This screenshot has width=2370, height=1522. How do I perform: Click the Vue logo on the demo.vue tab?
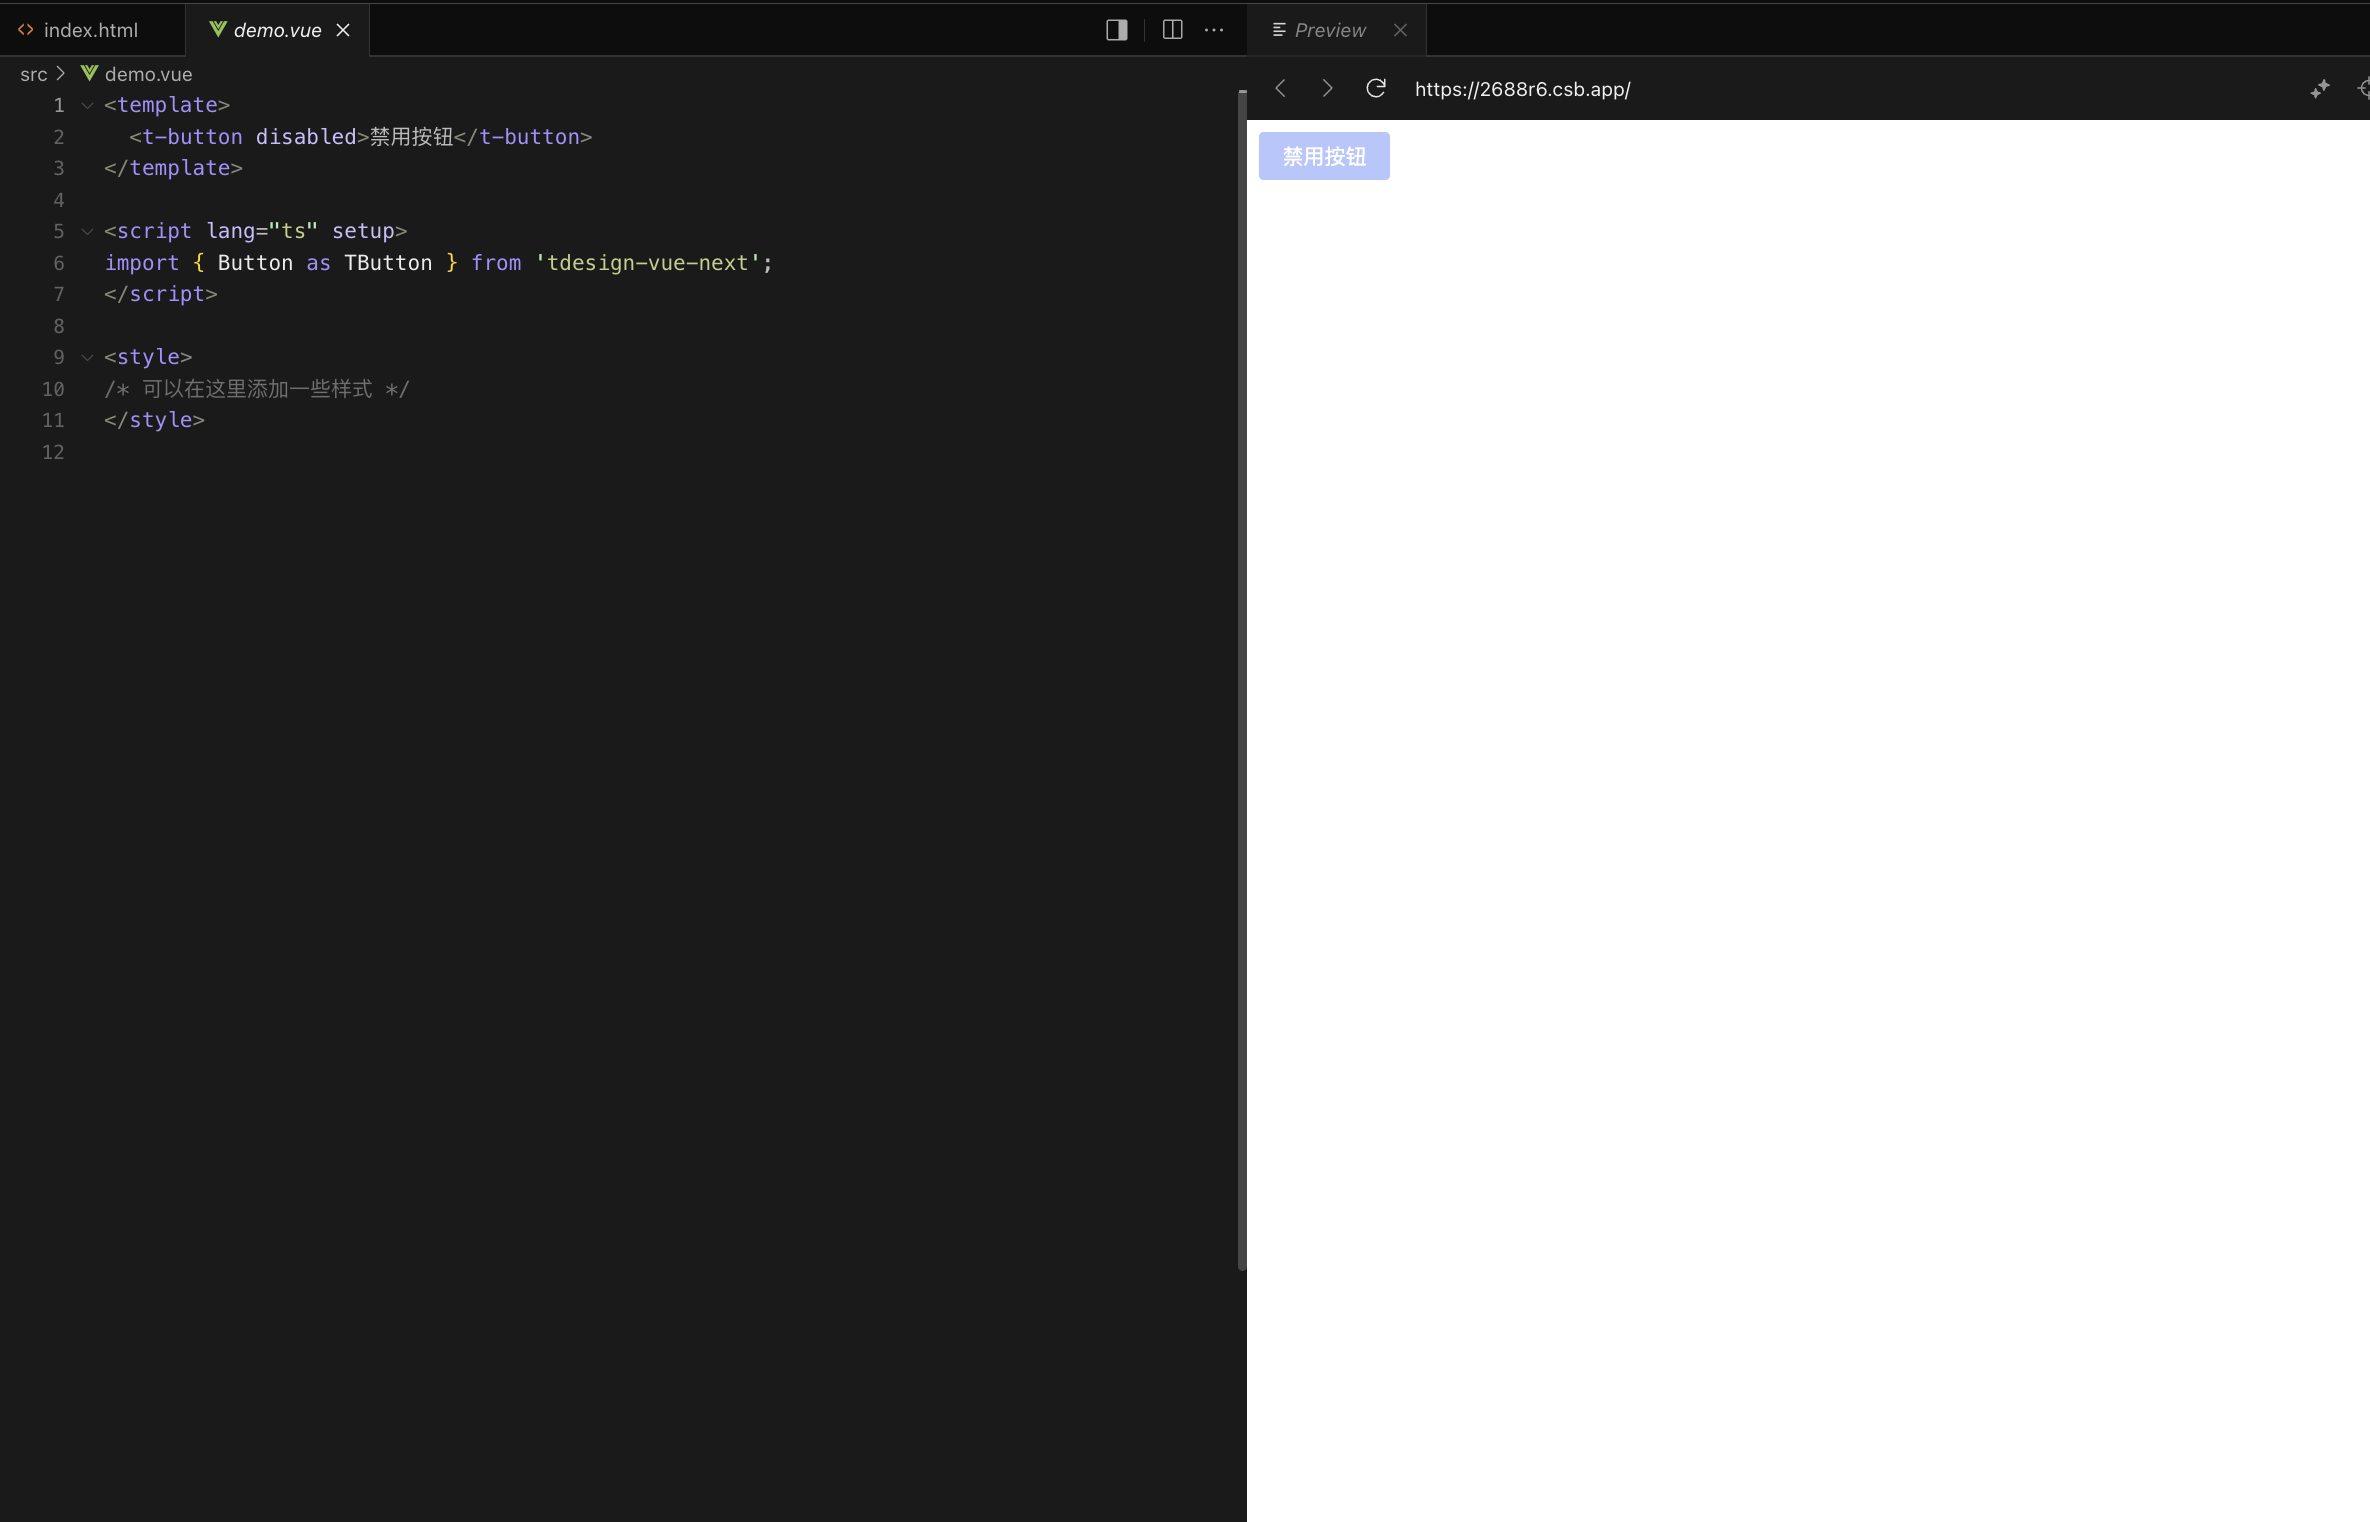tap(218, 30)
